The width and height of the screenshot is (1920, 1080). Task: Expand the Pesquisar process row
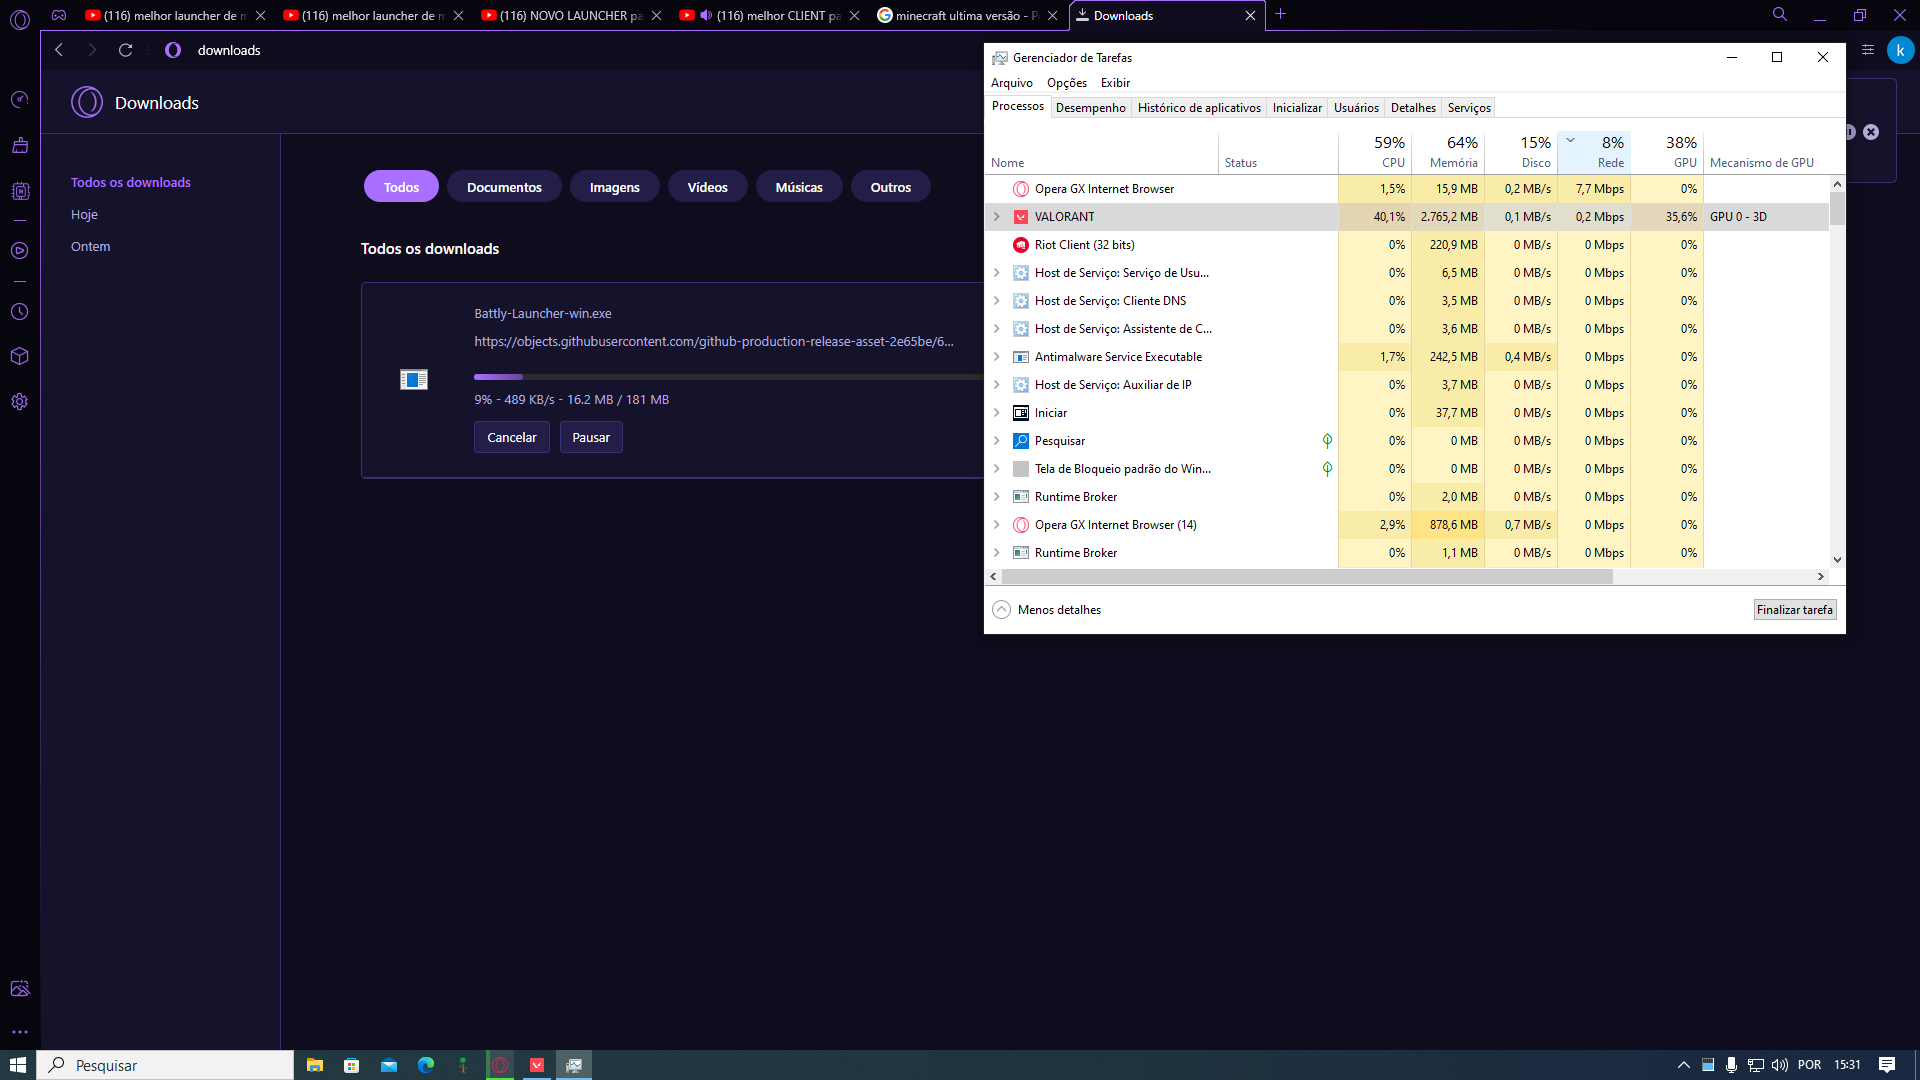(x=996, y=441)
